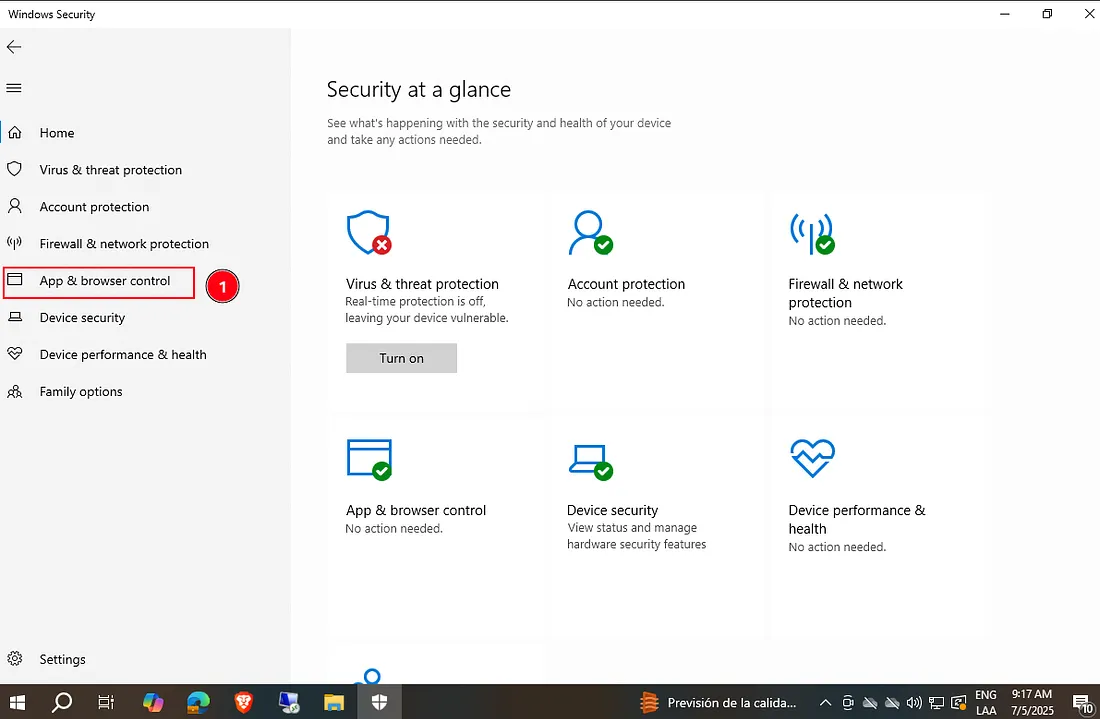Open Family options in the sidebar
This screenshot has width=1100, height=719.
(81, 392)
